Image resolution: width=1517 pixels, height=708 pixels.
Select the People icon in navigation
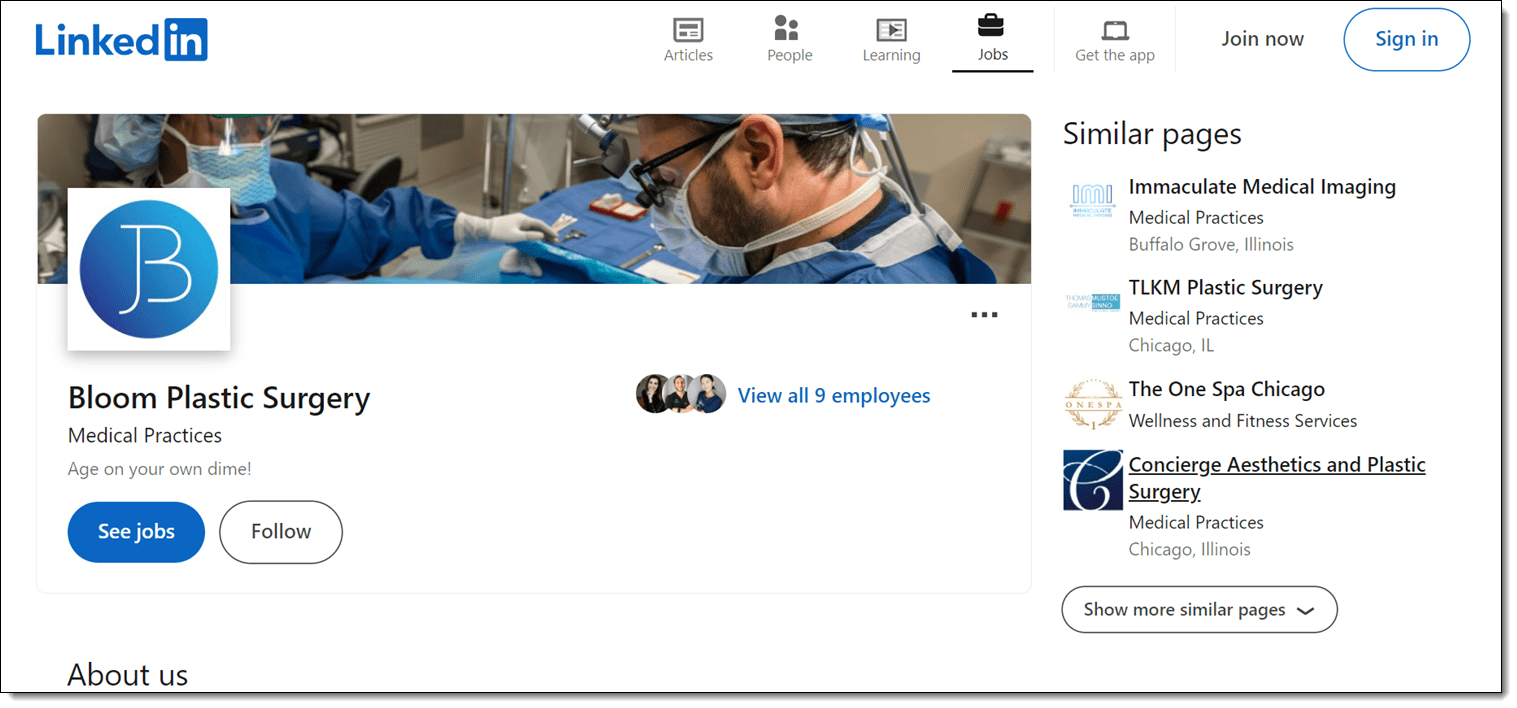[788, 28]
